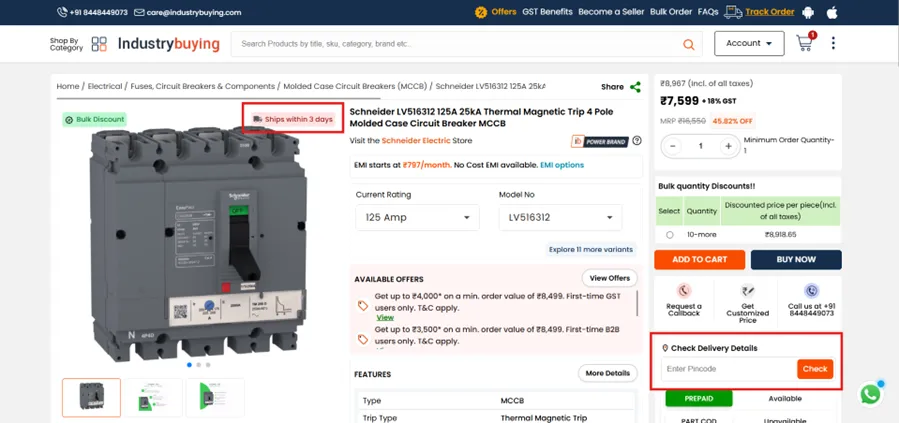The height and width of the screenshot is (423, 899).
Task: Expand the Account dropdown
Action: click(749, 43)
